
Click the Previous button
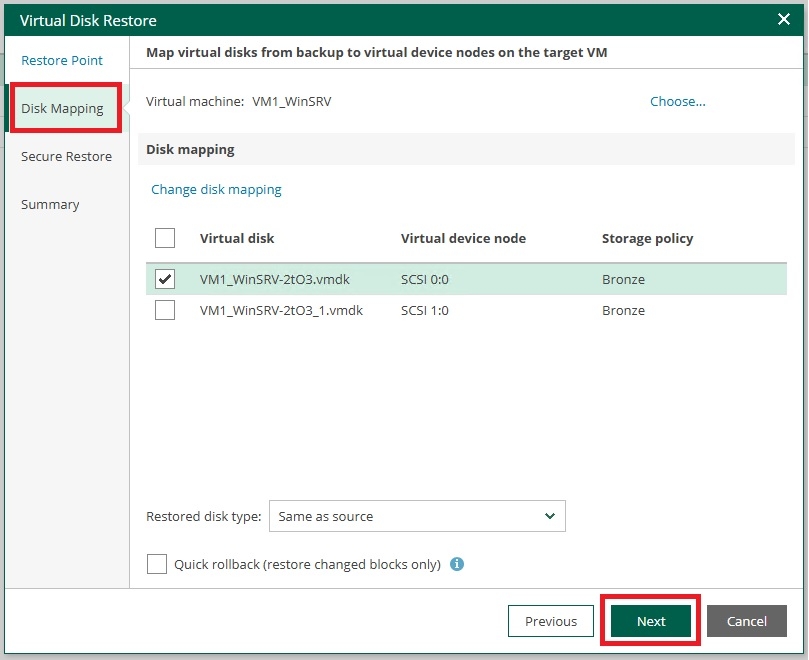(551, 621)
